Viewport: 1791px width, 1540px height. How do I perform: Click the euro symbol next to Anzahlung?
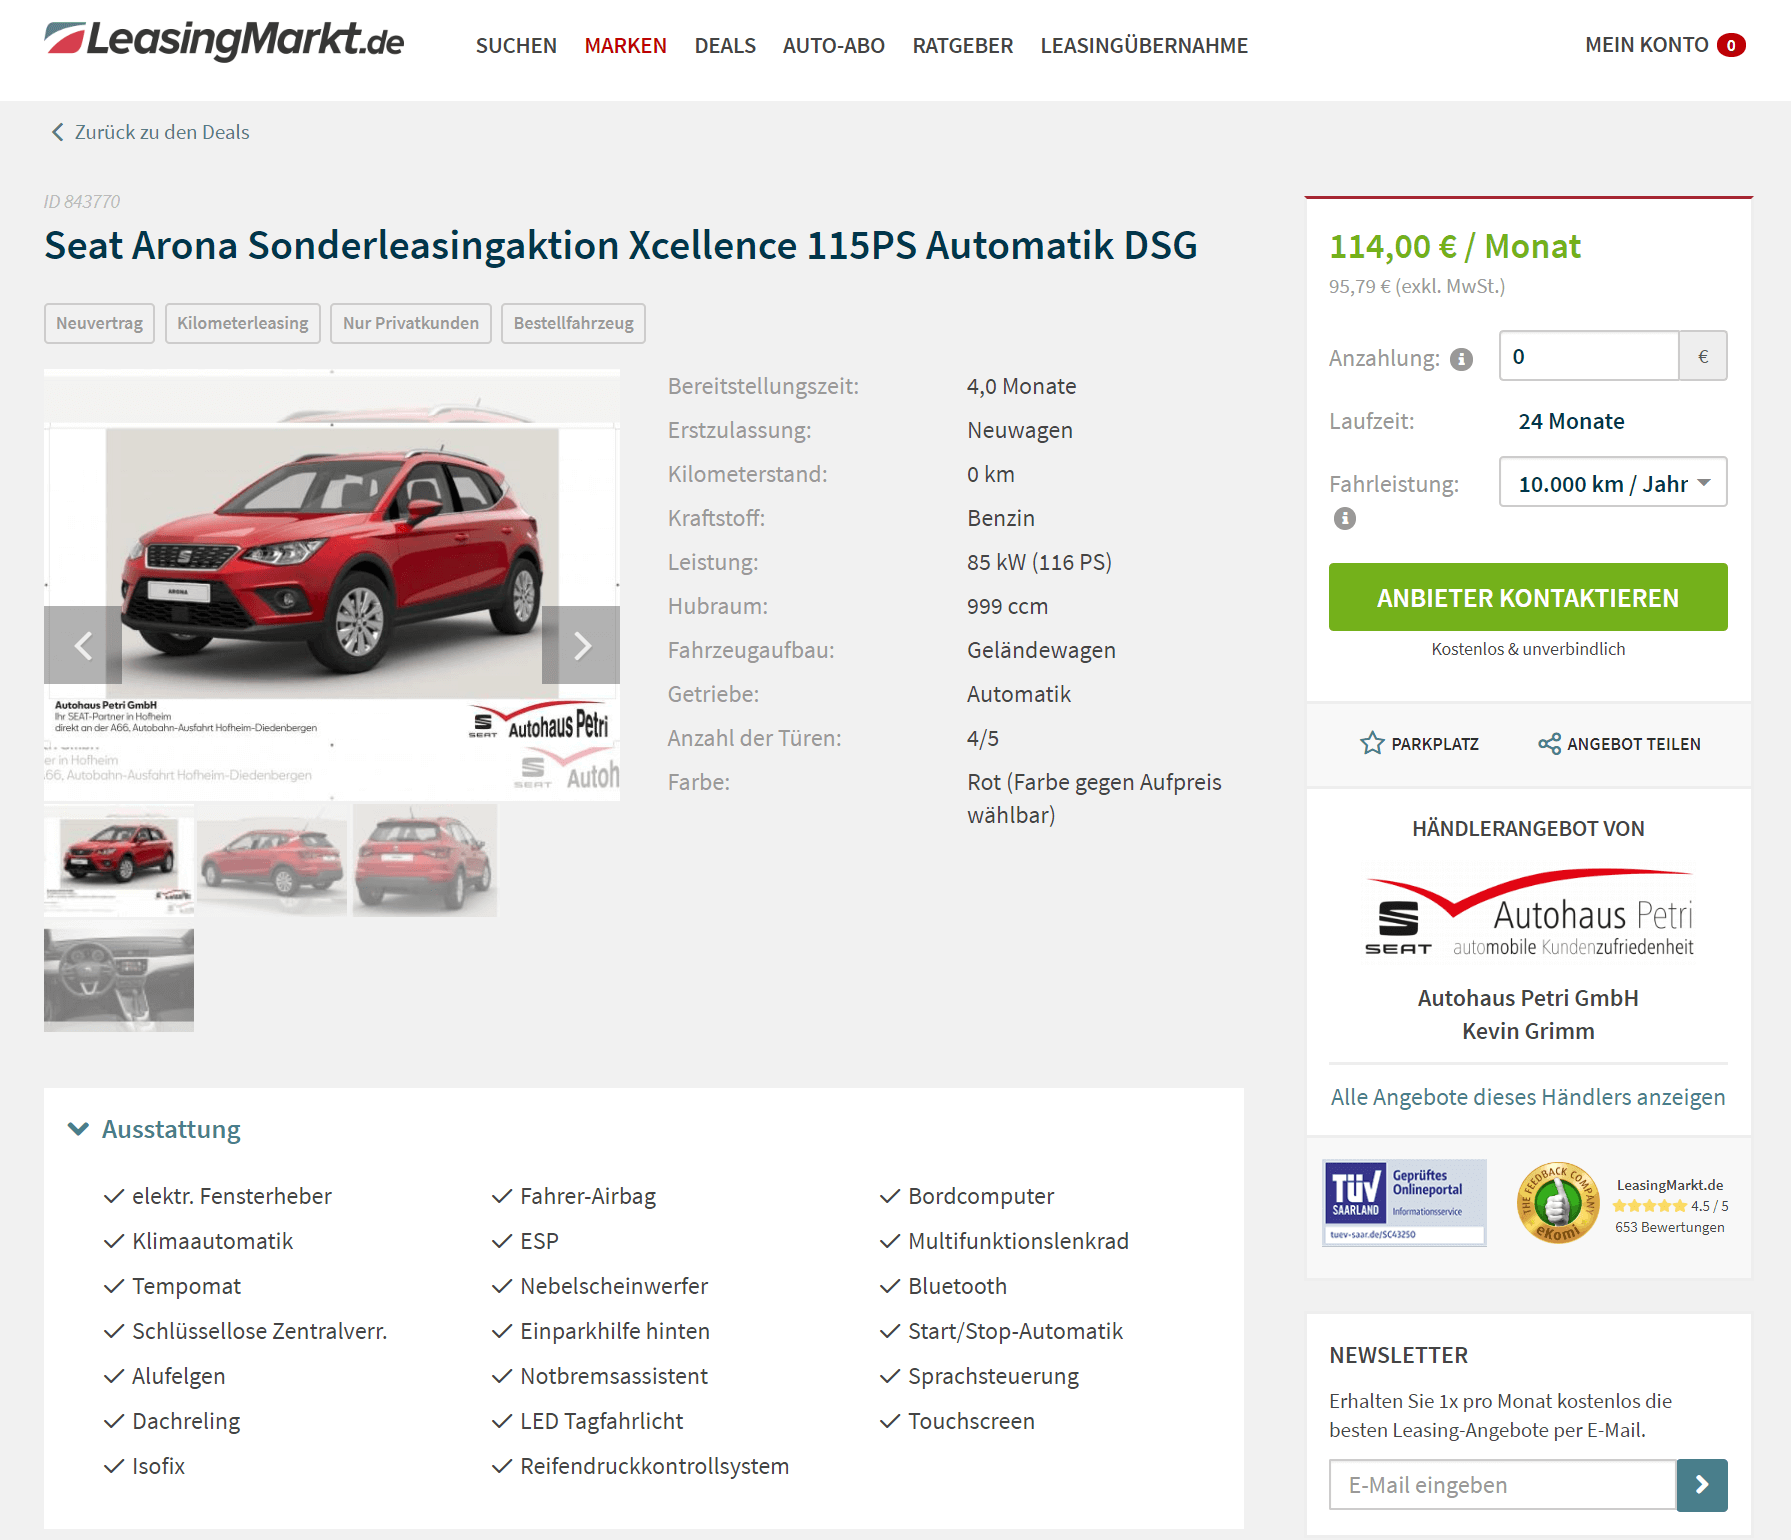pyautogui.click(x=1703, y=356)
